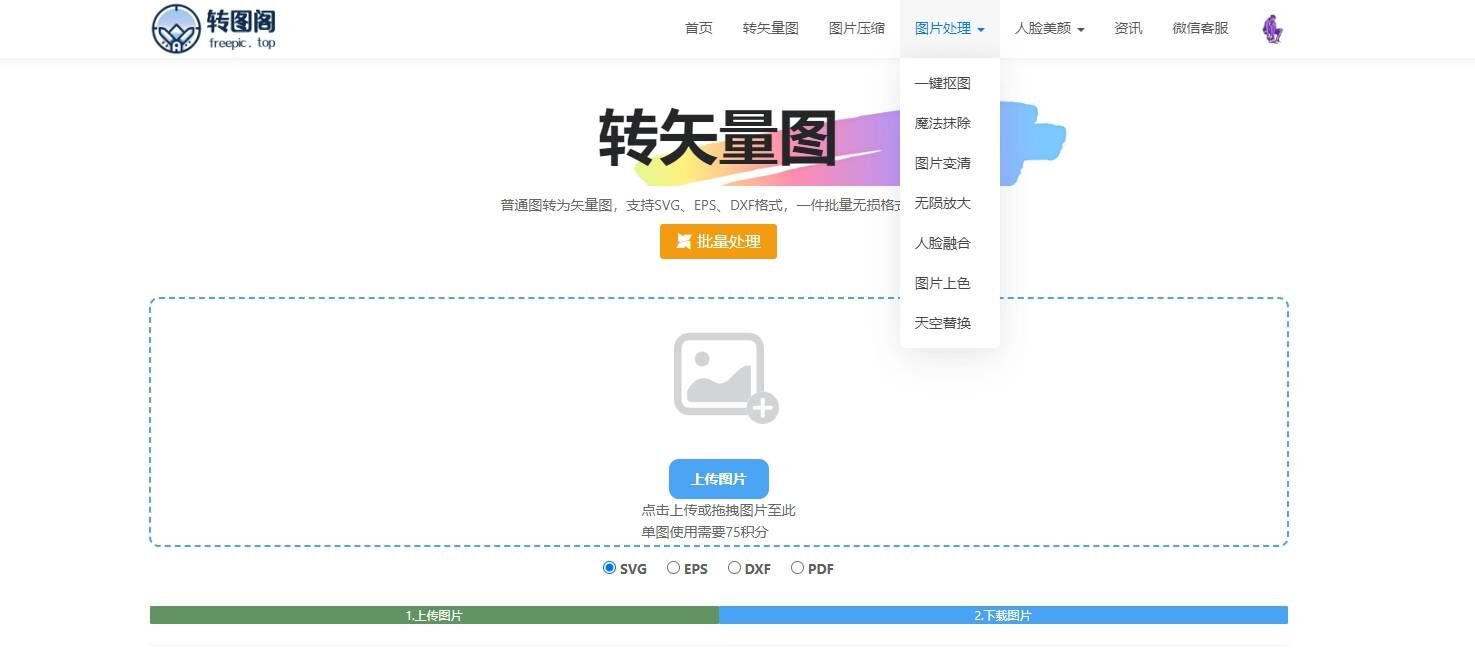Image resolution: width=1475 pixels, height=668 pixels.
Task: Expand the 人脸美颜 dropdown menu
Action: [x=1048, y=28]
